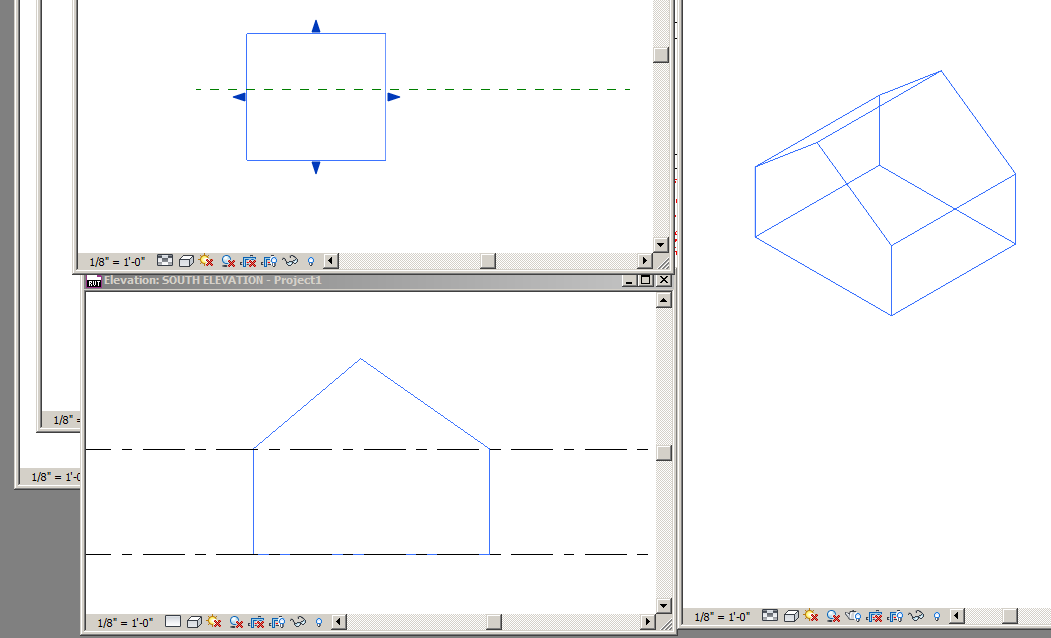Open Detail Level menu in 3D view
Screen dimensions: 1051x638
pos(770,615)
